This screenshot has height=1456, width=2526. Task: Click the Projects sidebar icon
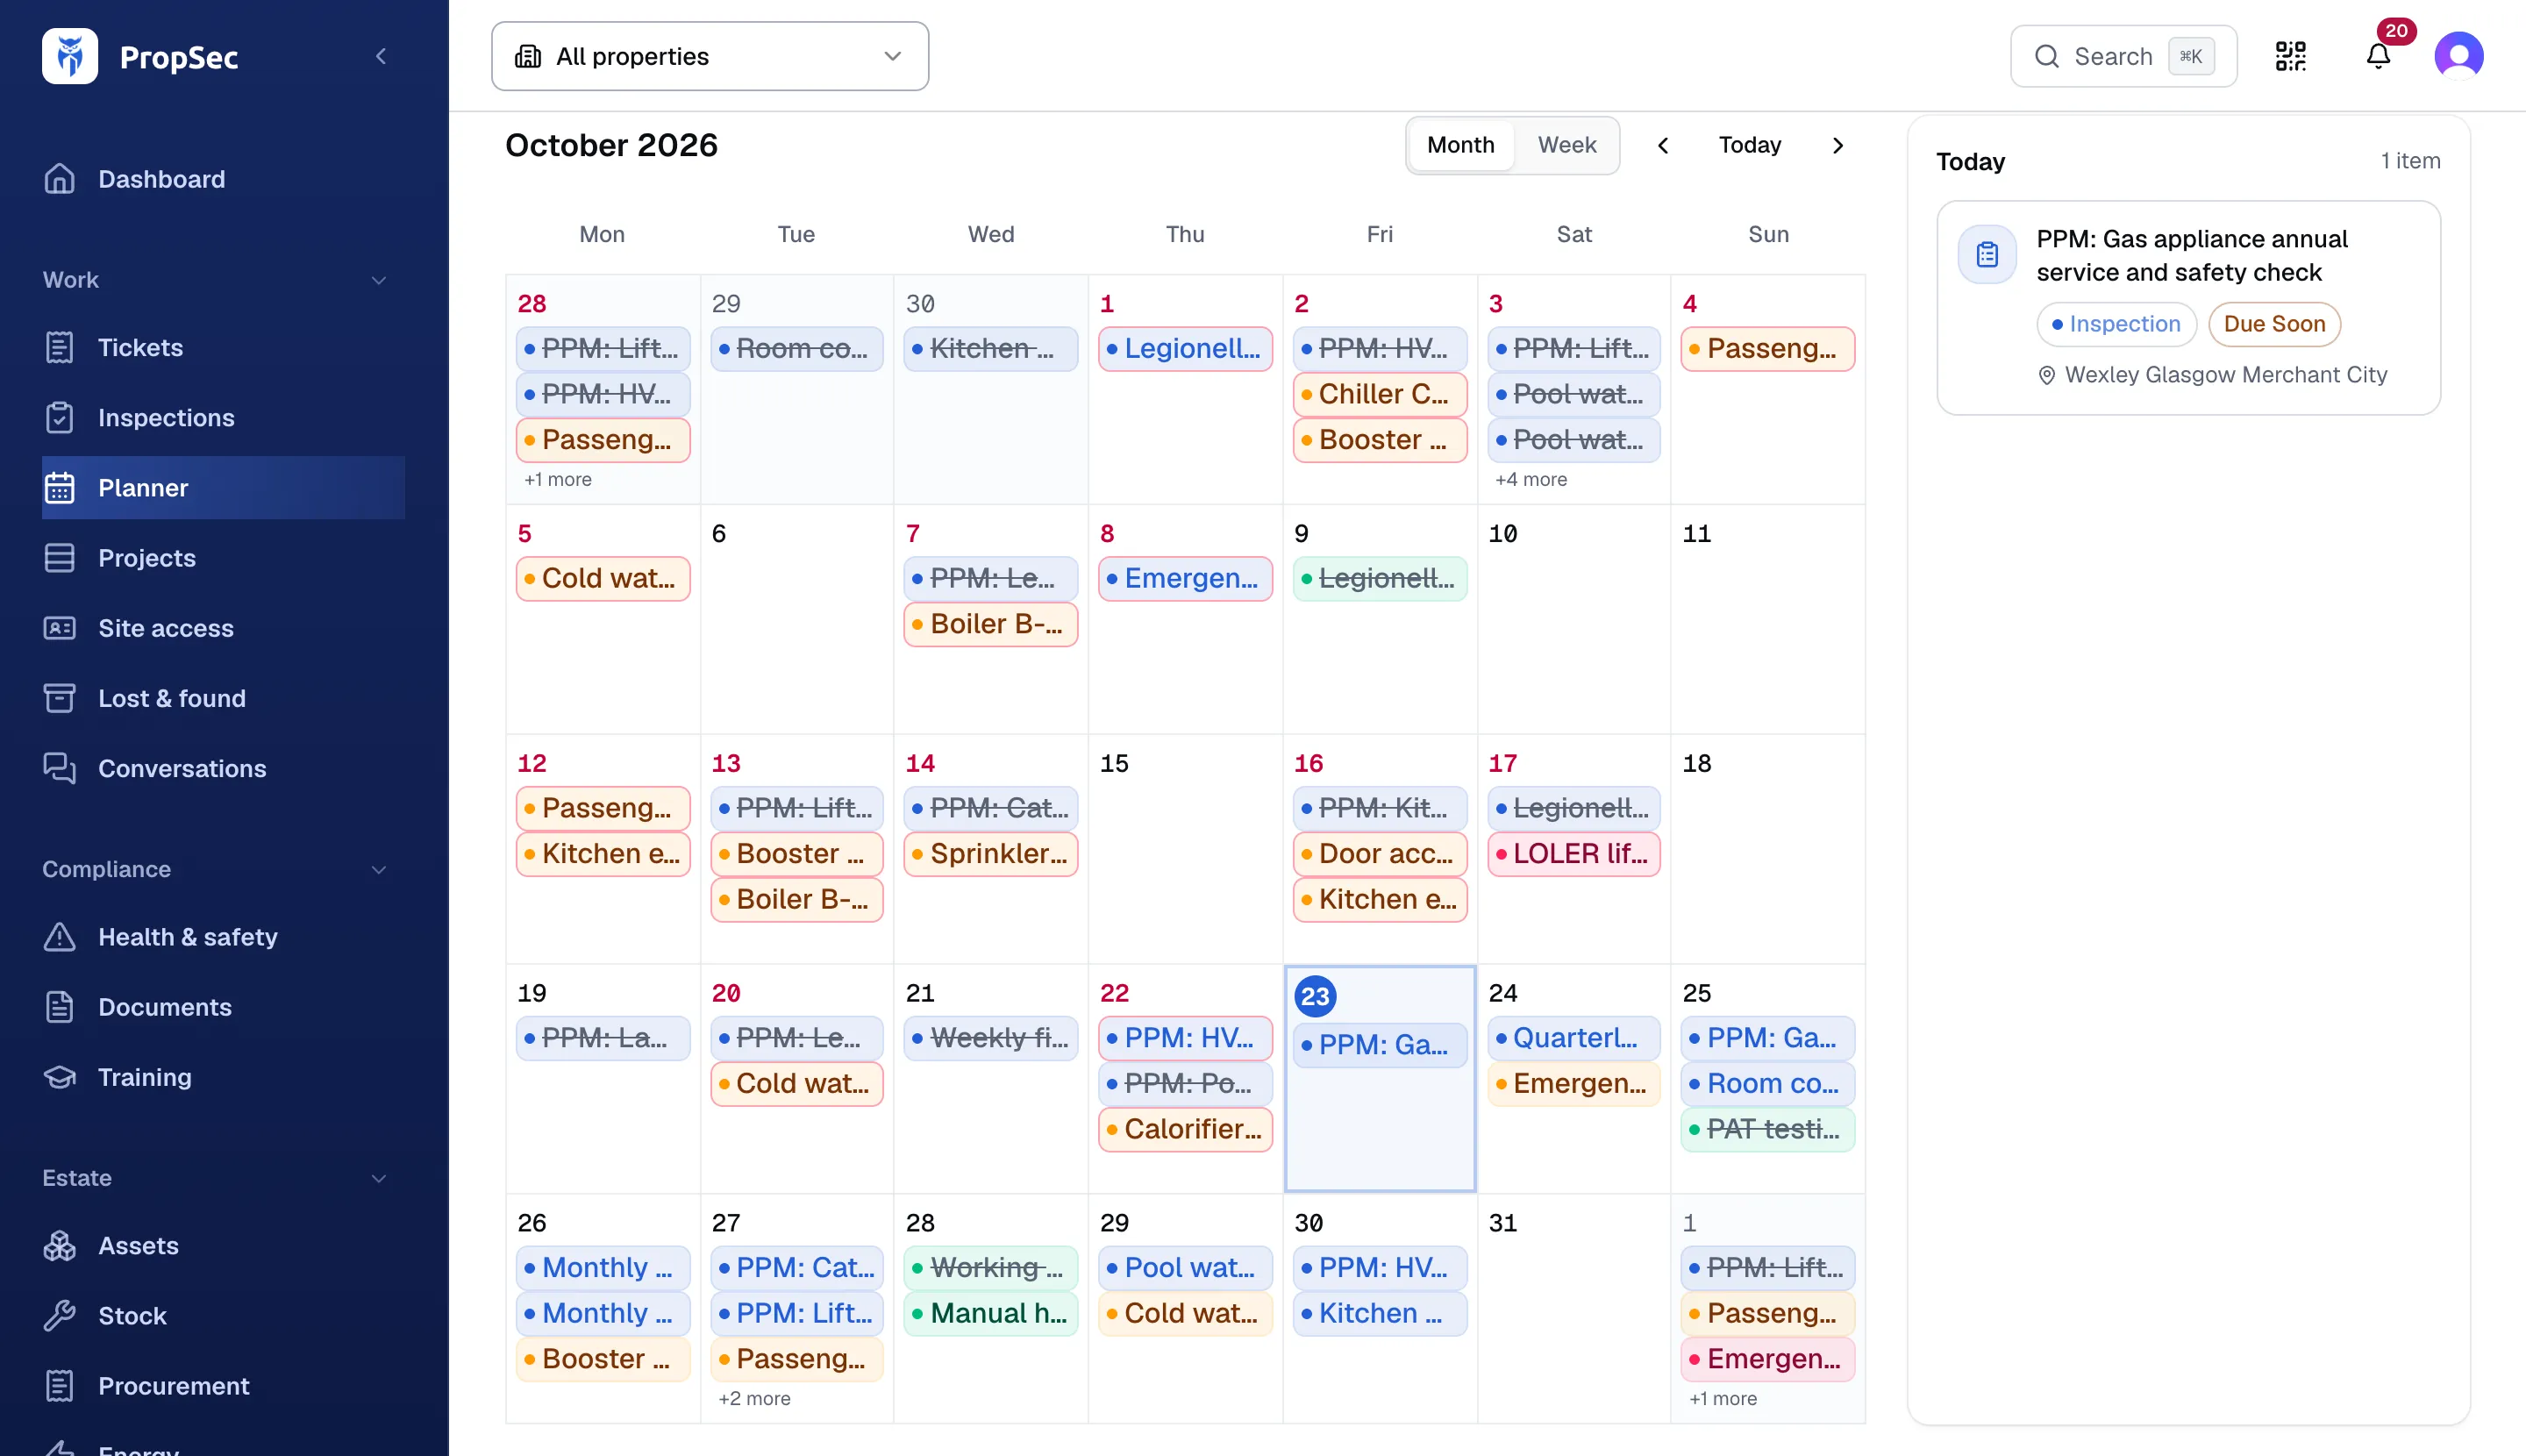(60, 558)
